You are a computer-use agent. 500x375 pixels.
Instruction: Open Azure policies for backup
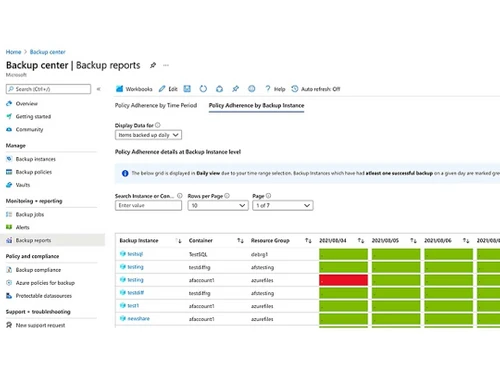[45, 283]
